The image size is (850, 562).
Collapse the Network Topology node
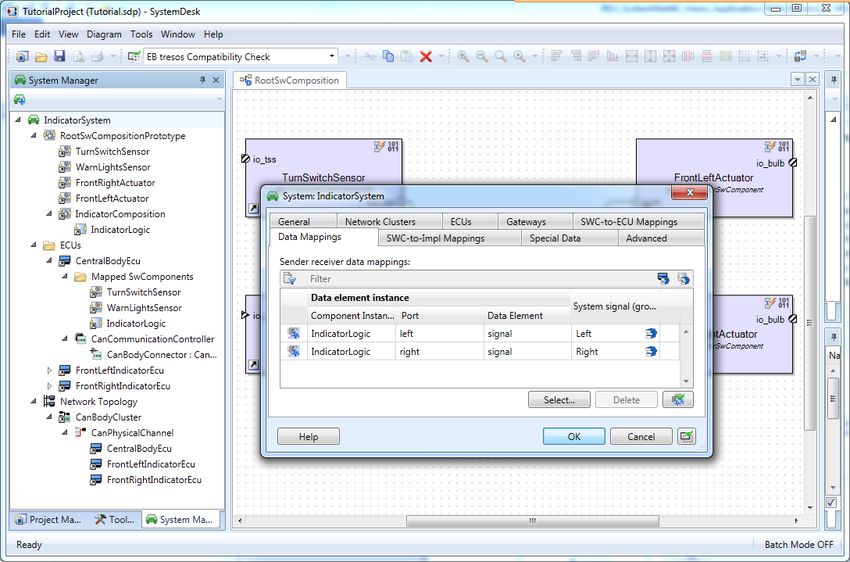pos(34,401)
